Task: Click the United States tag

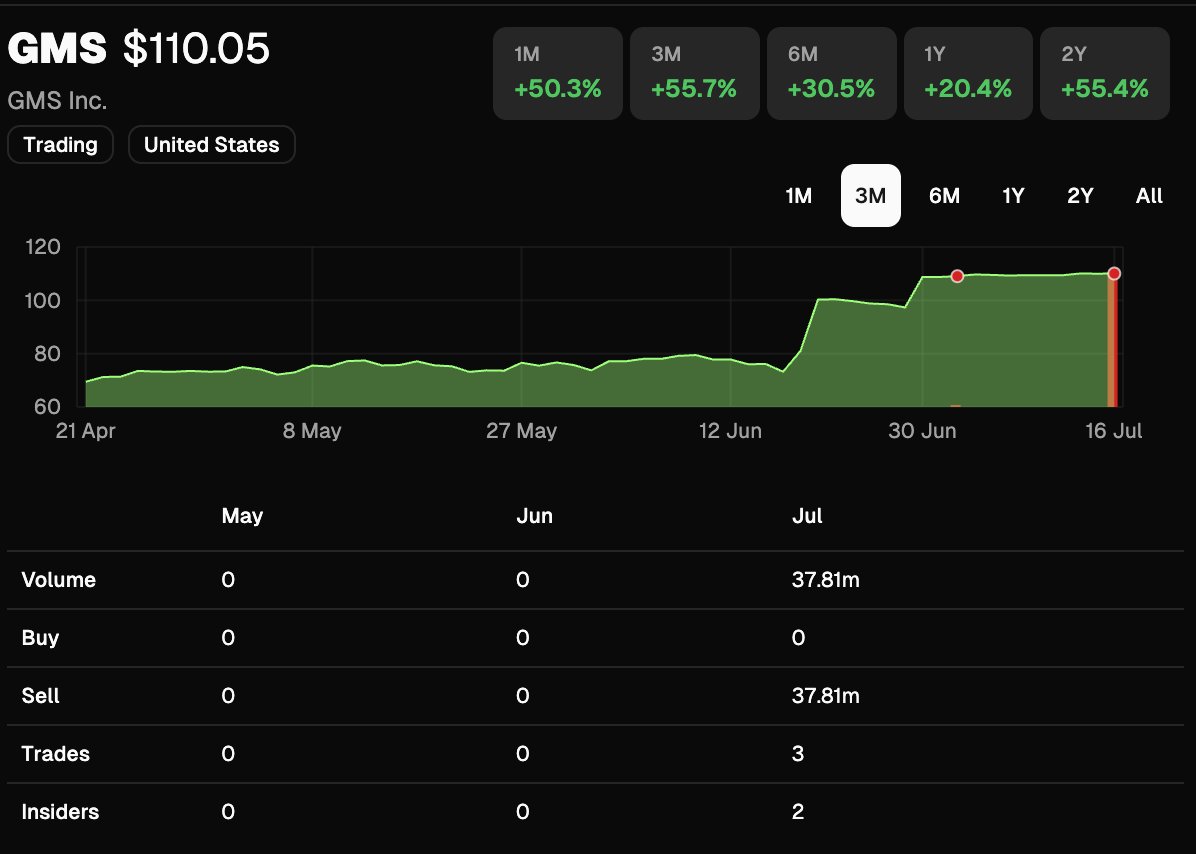Action: [211, 145]
